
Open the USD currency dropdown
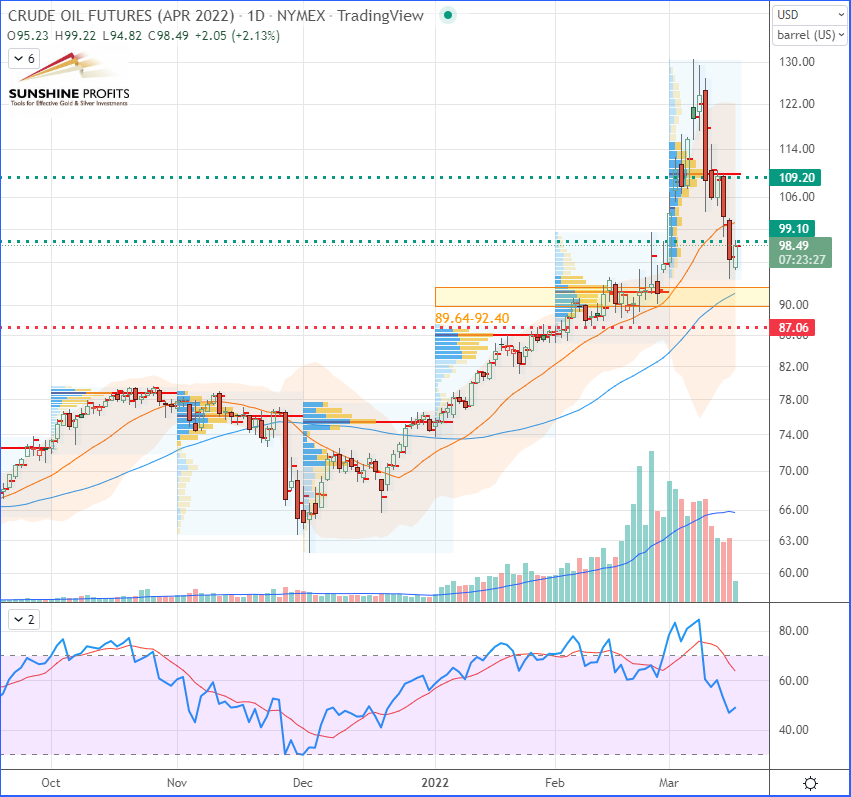click(x=809, y=15)
